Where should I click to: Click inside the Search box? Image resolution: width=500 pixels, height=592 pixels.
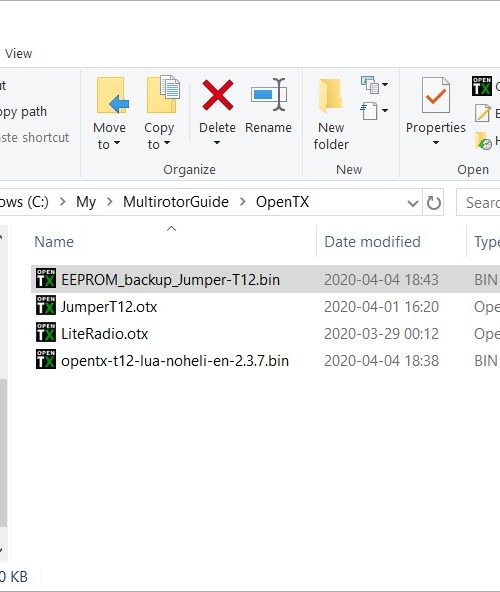479,203
